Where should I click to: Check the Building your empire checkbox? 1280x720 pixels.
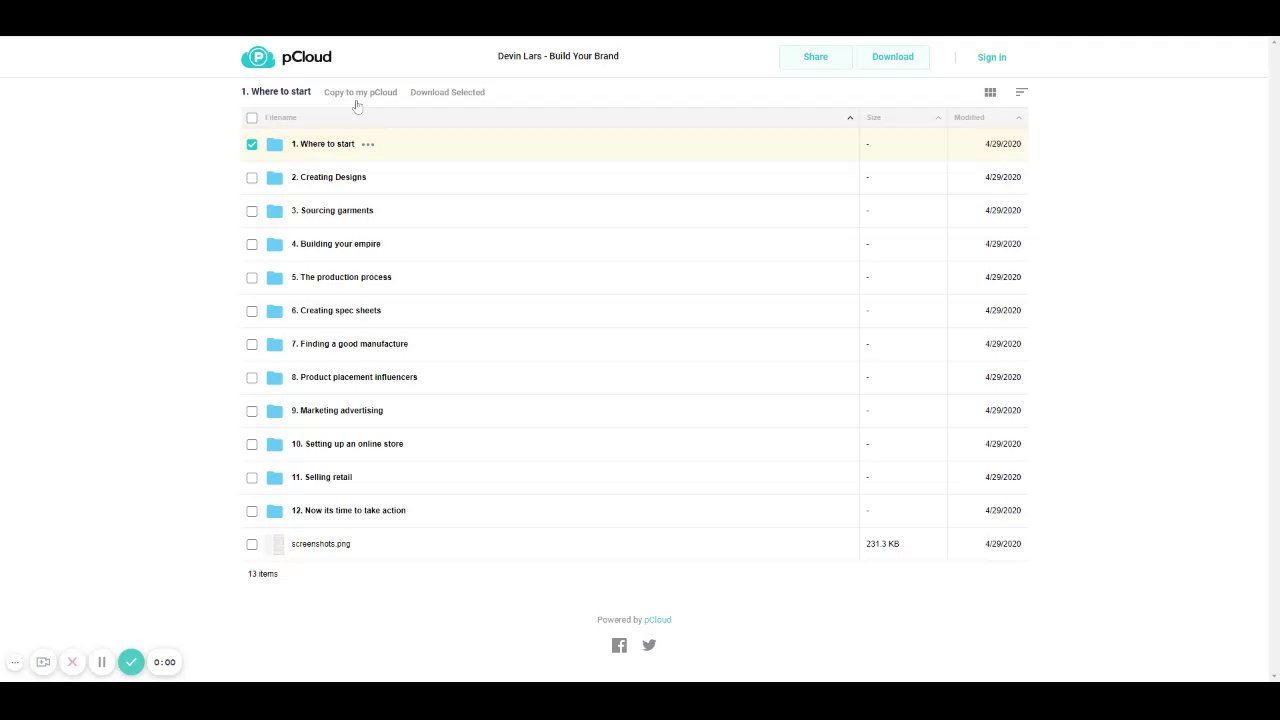(x=252, y=244)
